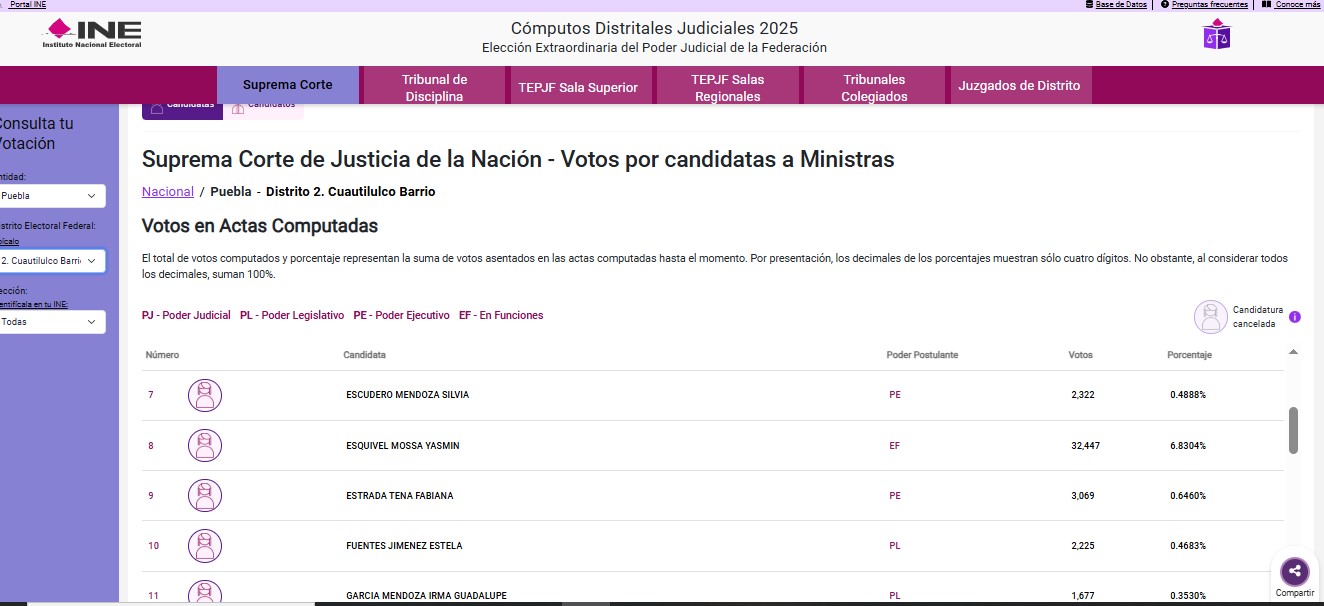Open the Juzgados de Distrito tab
Viewport: 1324px width, 606px height.
(1019, 86)
